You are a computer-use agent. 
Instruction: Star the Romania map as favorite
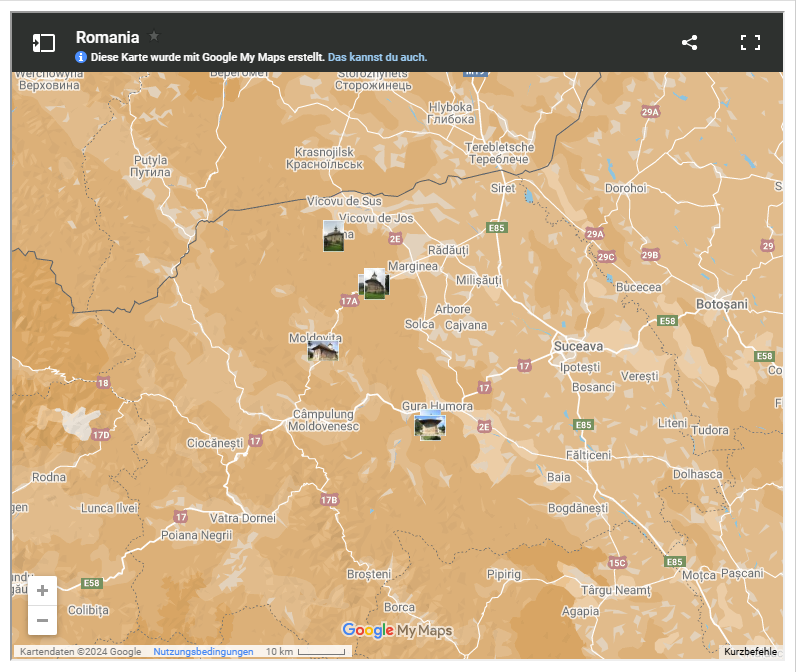(x=154, y=36)
